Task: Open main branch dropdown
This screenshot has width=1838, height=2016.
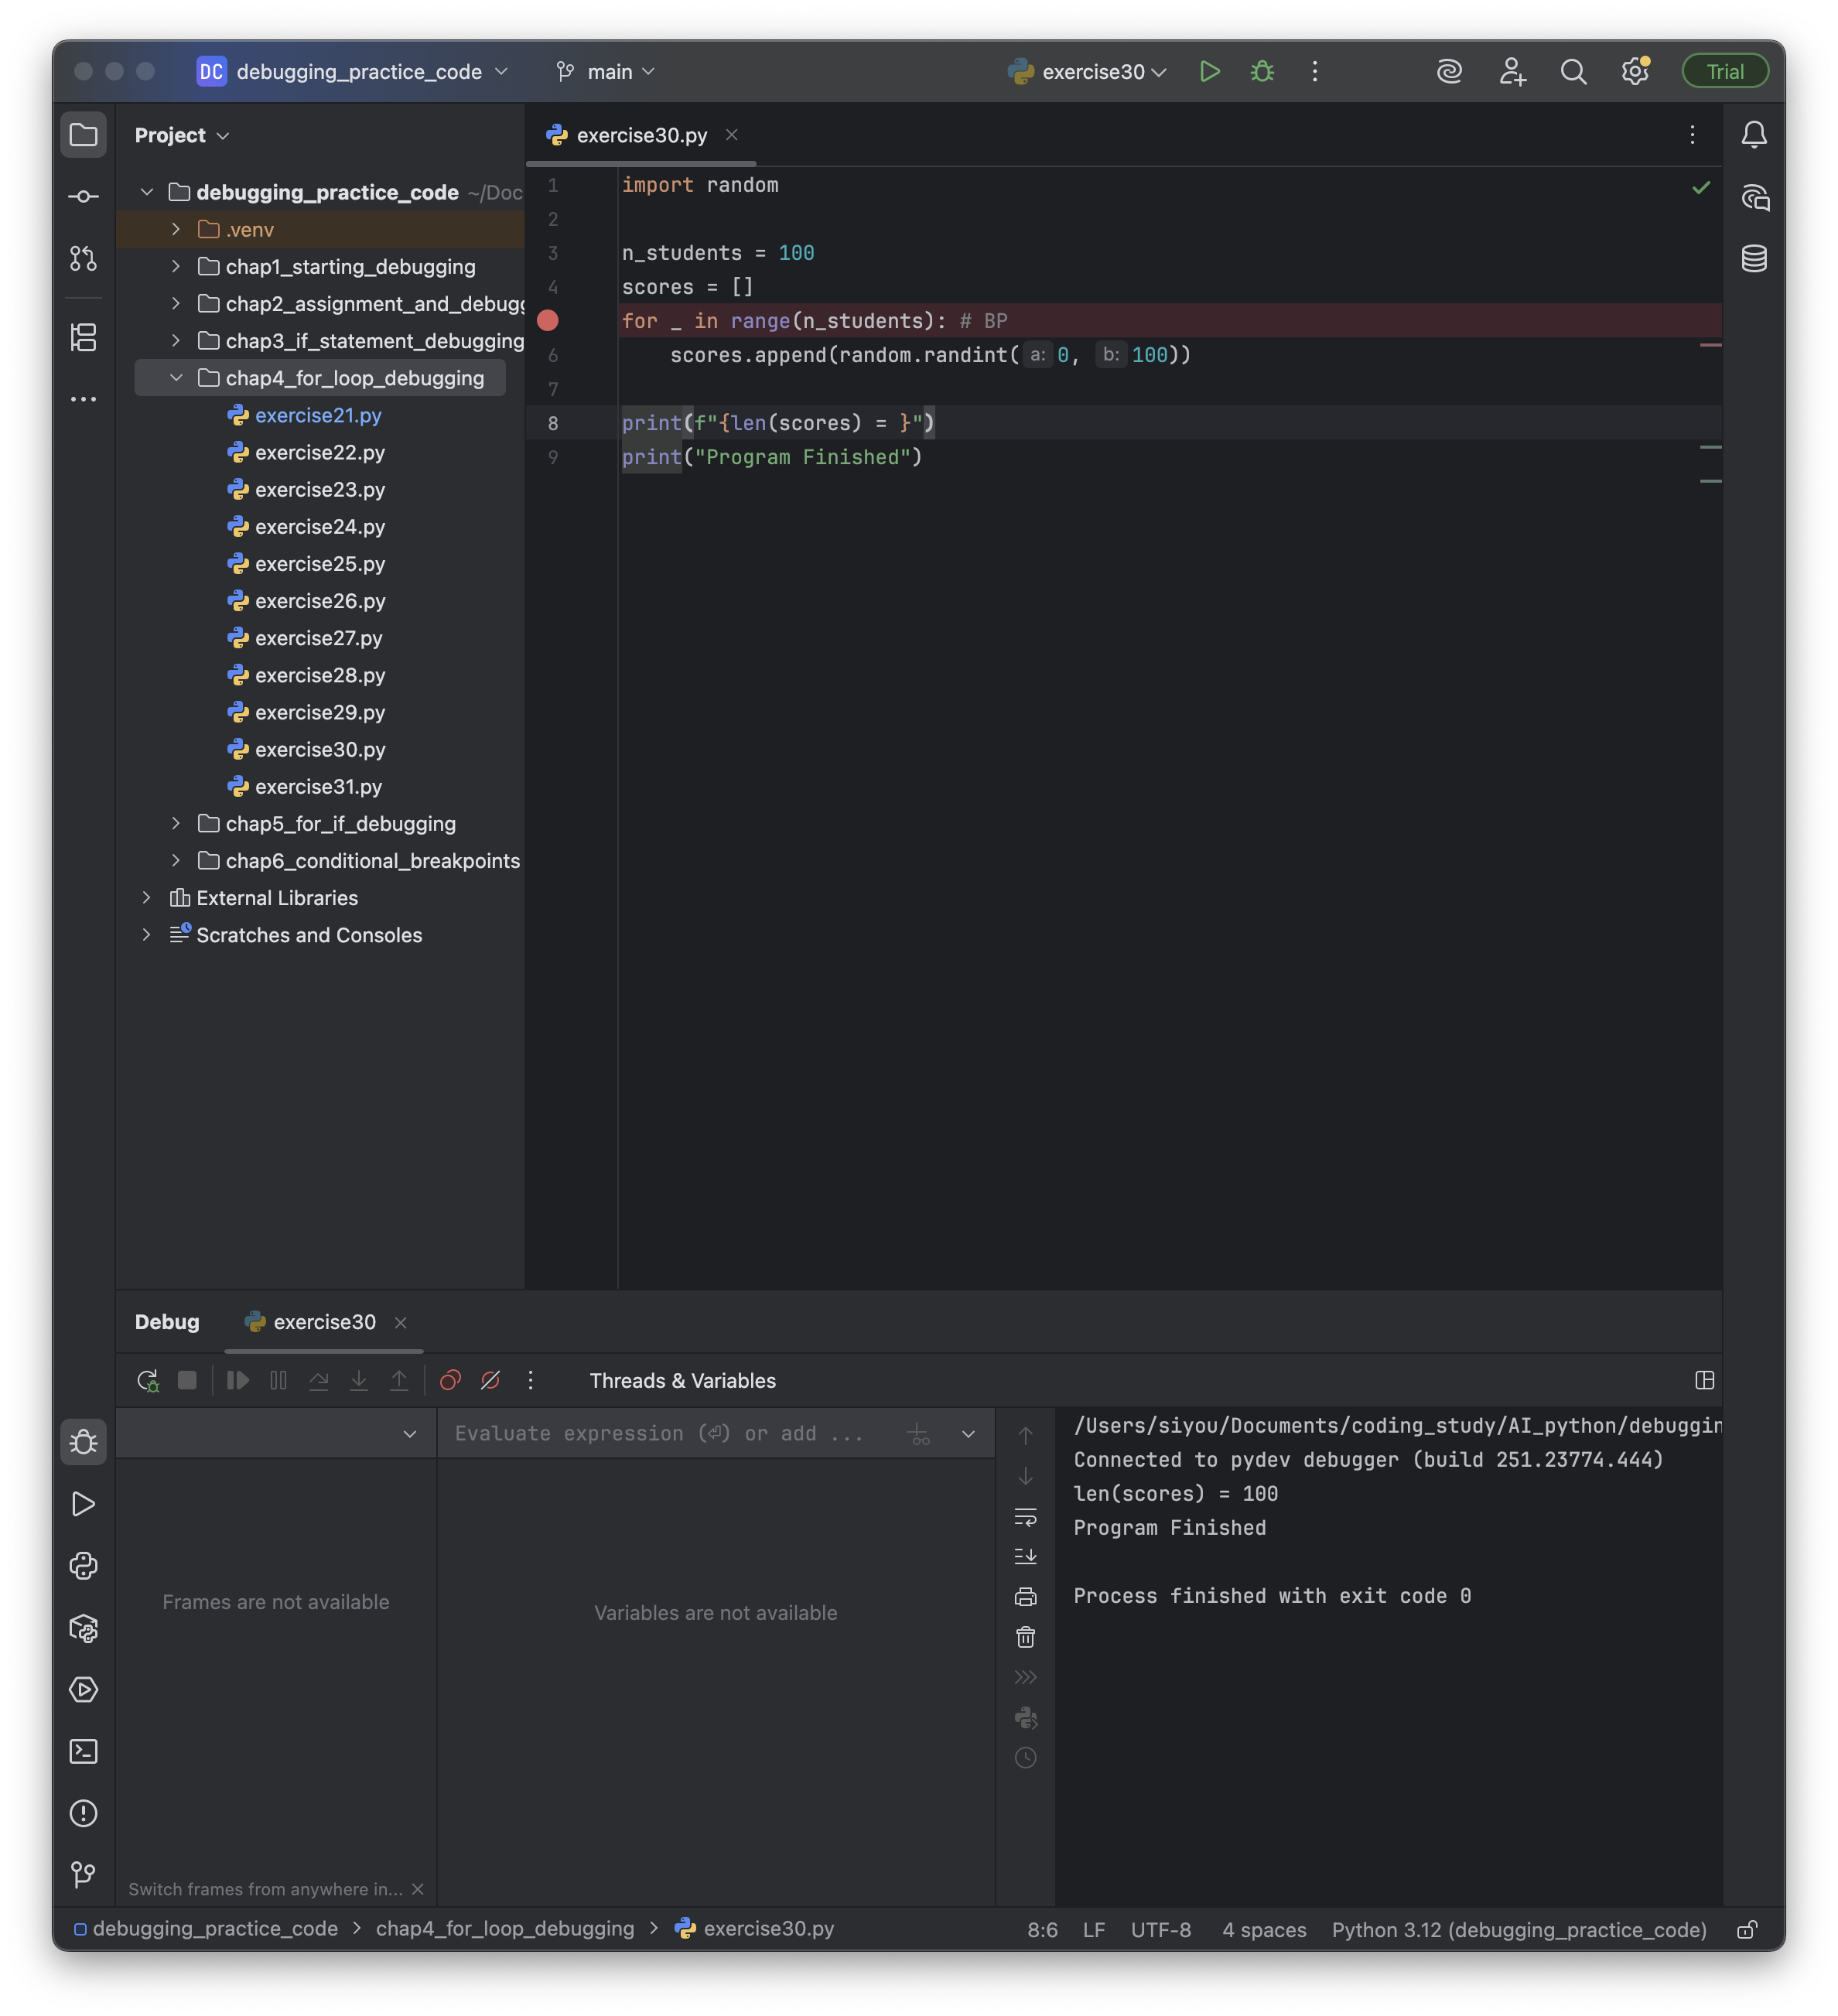Action: tap(606, 72)
